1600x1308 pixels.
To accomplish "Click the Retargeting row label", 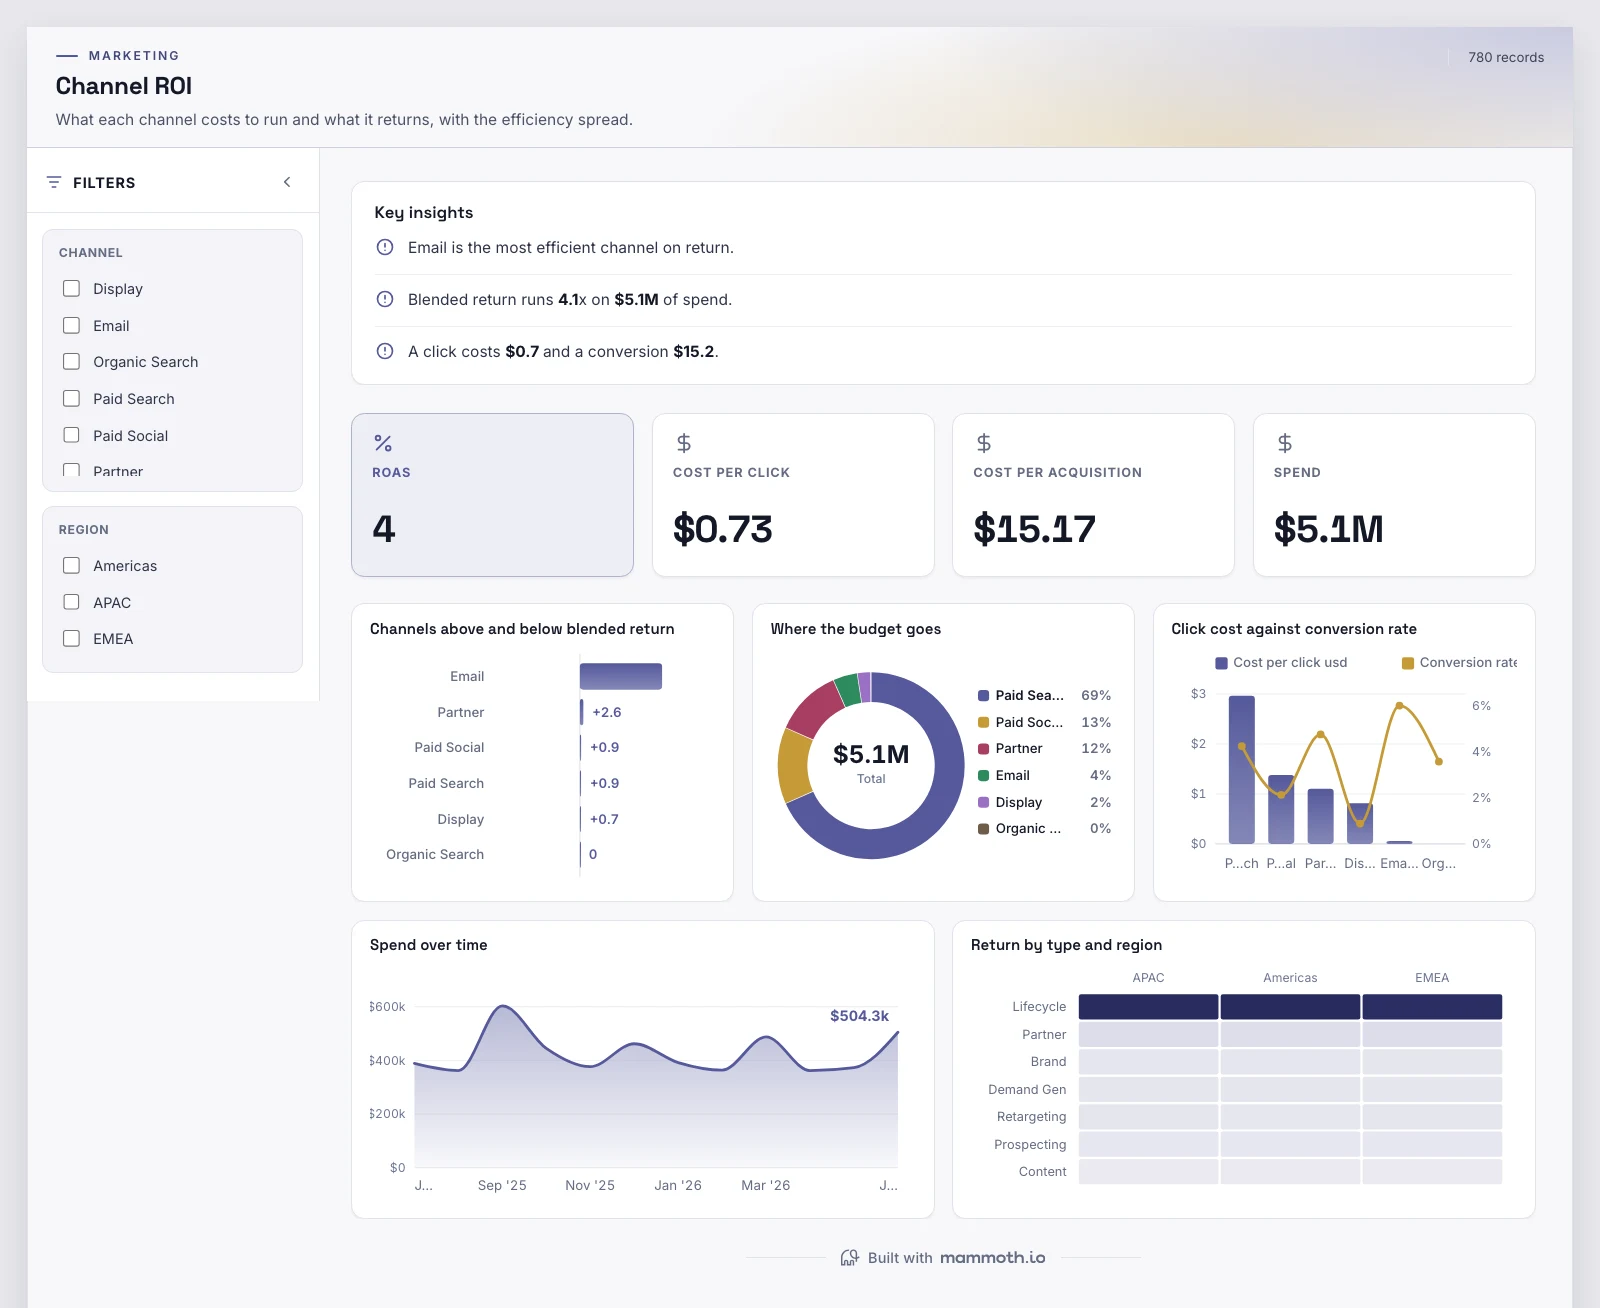I will pos(1031,1117).
